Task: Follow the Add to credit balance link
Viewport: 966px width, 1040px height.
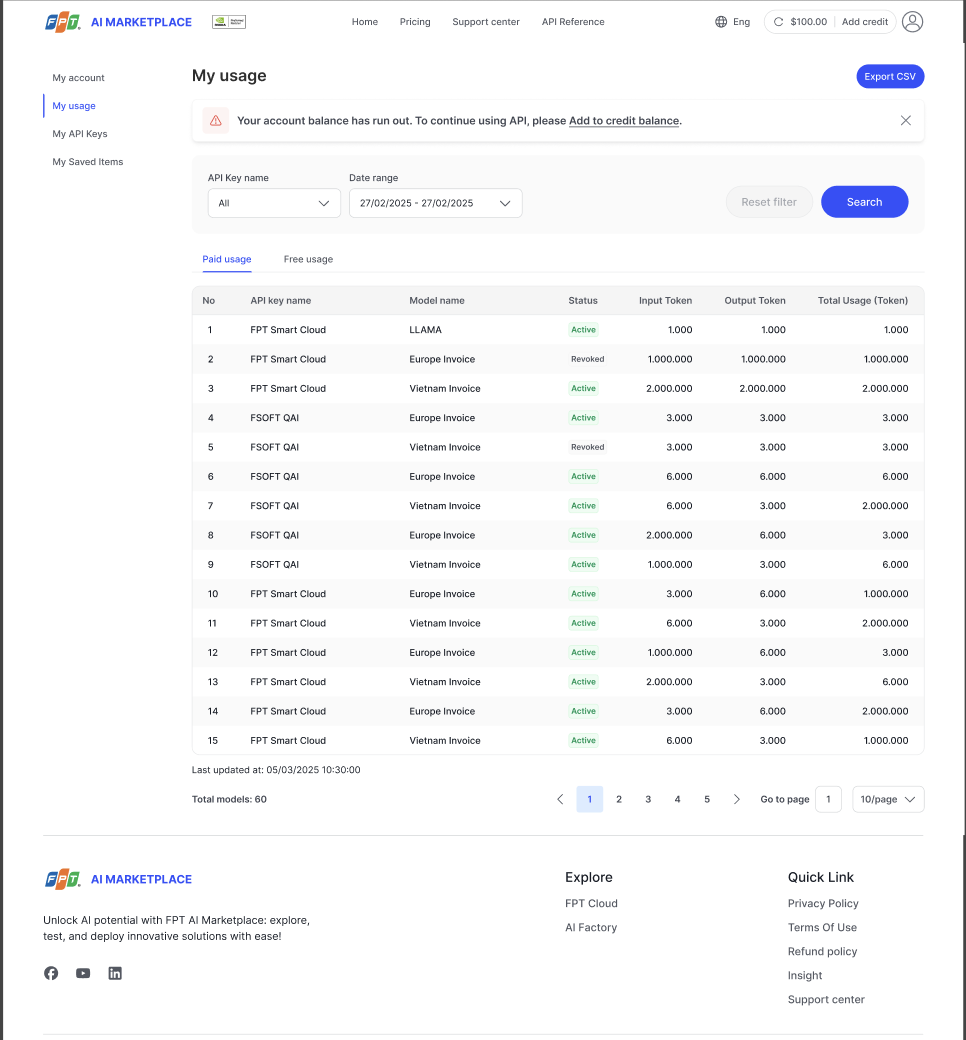Action: (x=624, y=121)
